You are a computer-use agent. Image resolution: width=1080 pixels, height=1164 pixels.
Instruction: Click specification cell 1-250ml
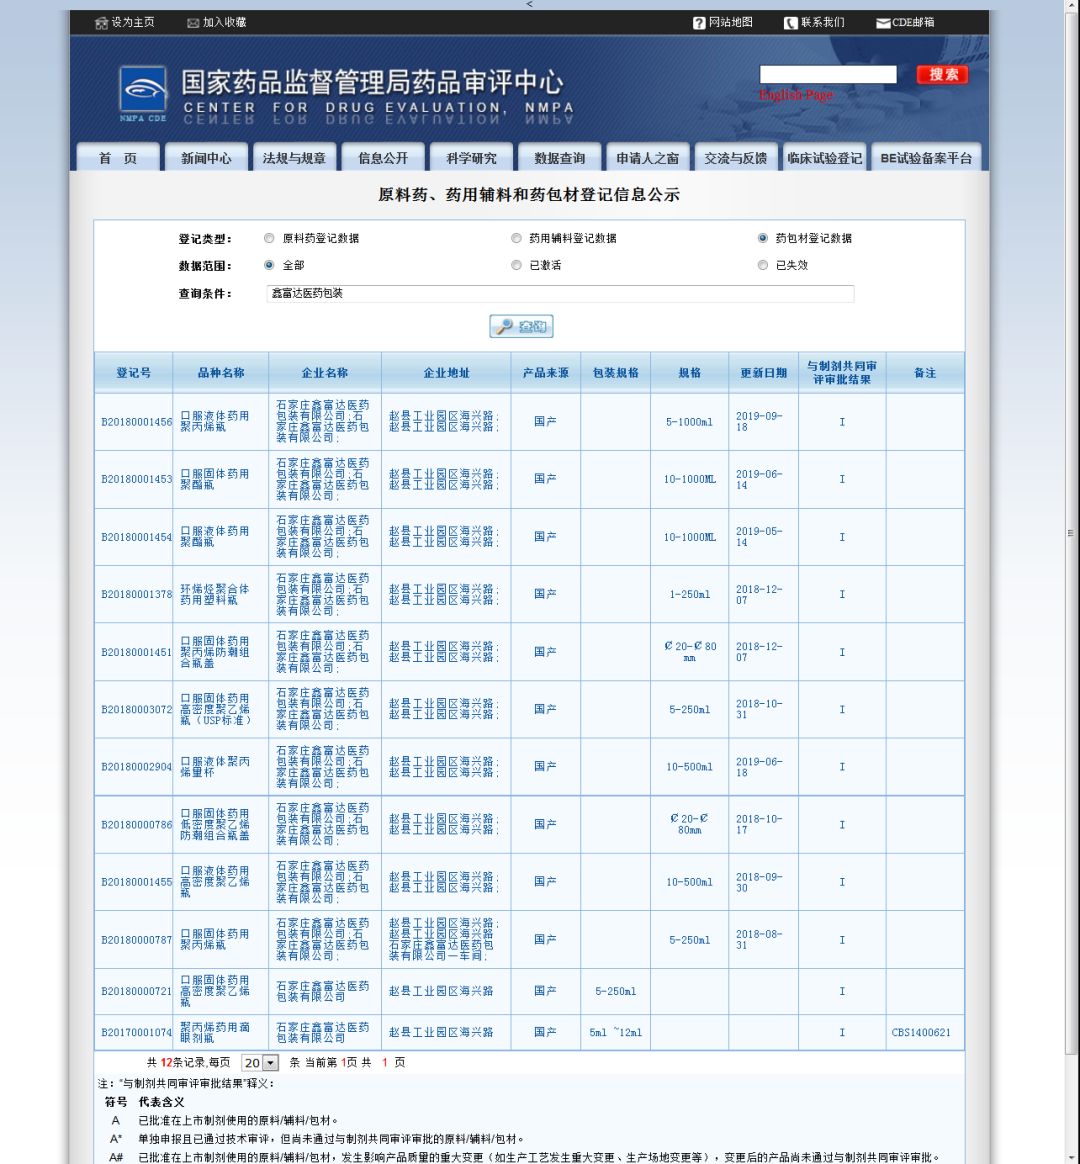[x=690, y=594]
